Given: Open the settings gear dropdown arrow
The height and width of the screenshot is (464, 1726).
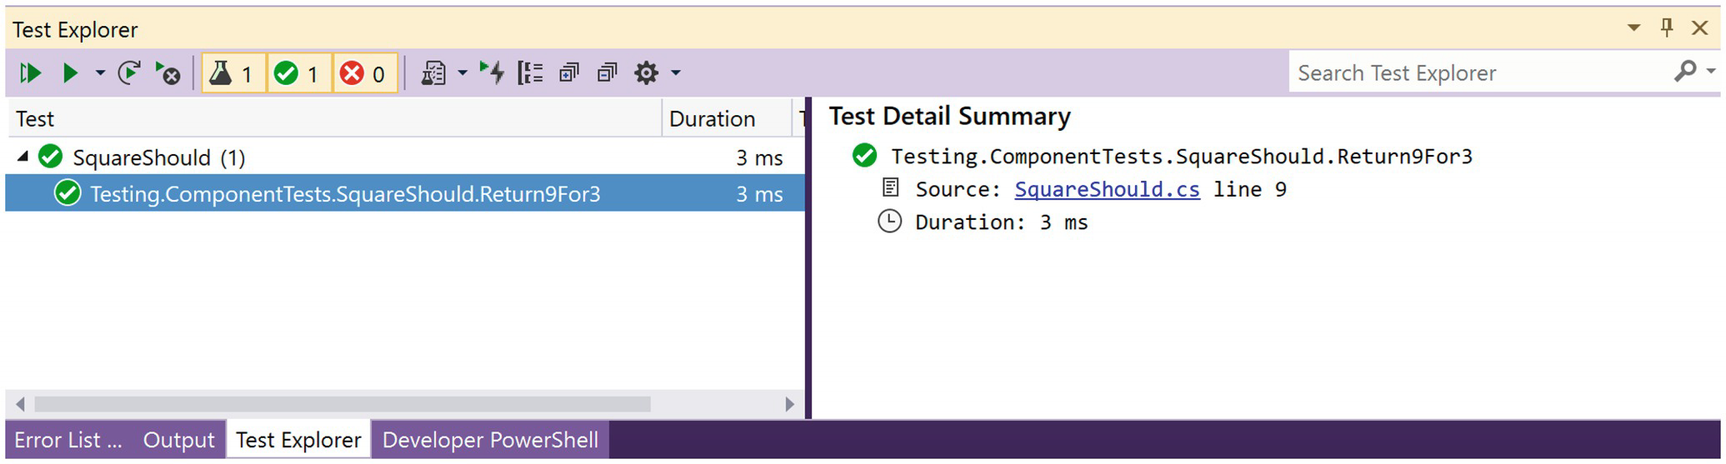Looking at the screenshot, I should click(x=676, y=73).
